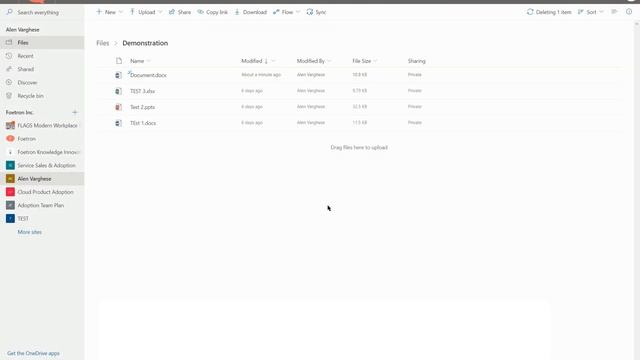The image size is (640, 360).
Task: Click the Test 2.pptx file icon
Action: tap(118, 107)
